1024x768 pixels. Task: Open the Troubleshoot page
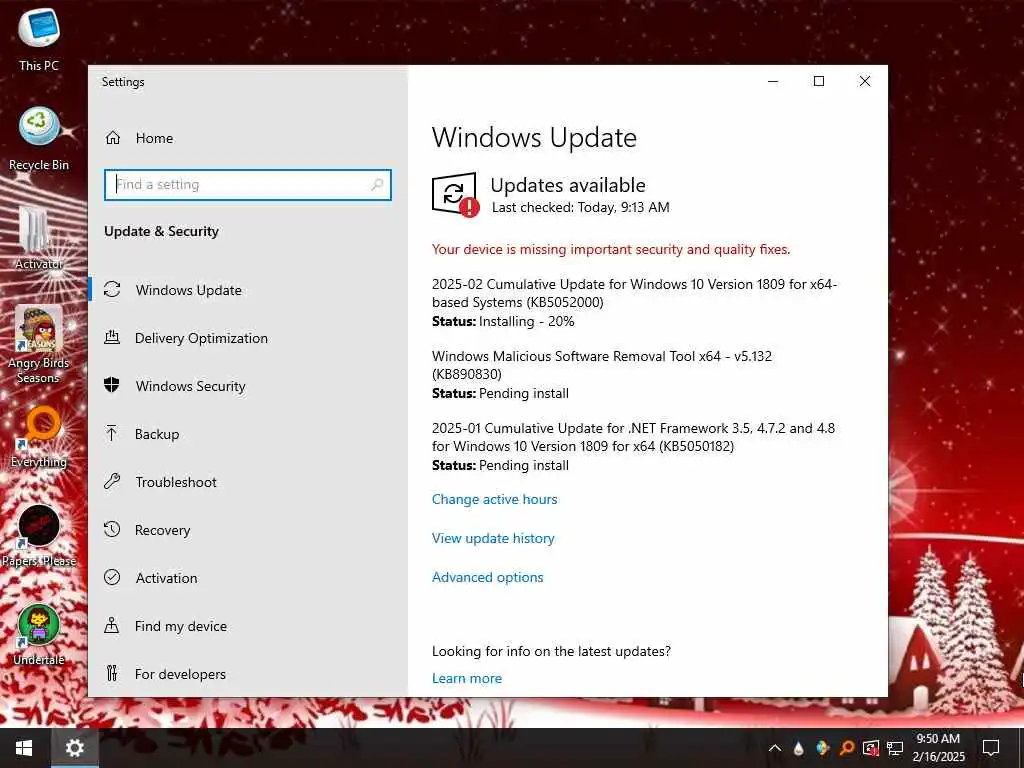point(248,482)
